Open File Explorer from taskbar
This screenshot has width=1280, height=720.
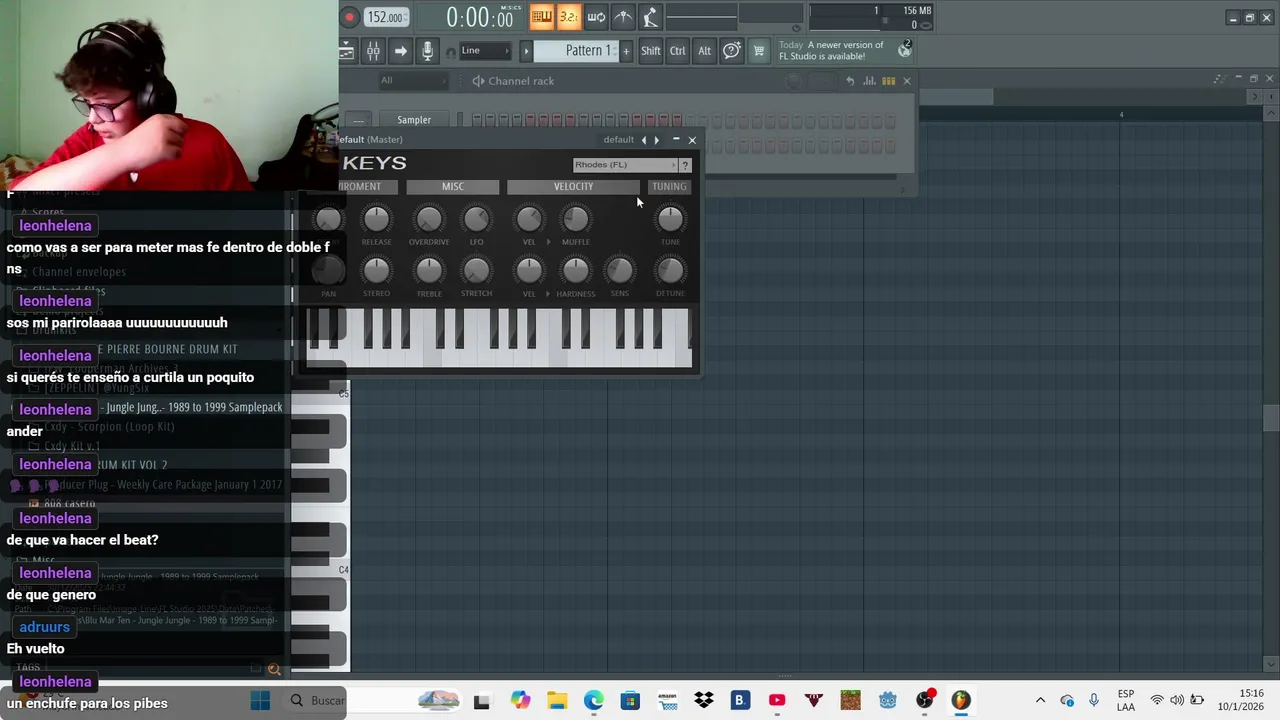tap(557, 701)
